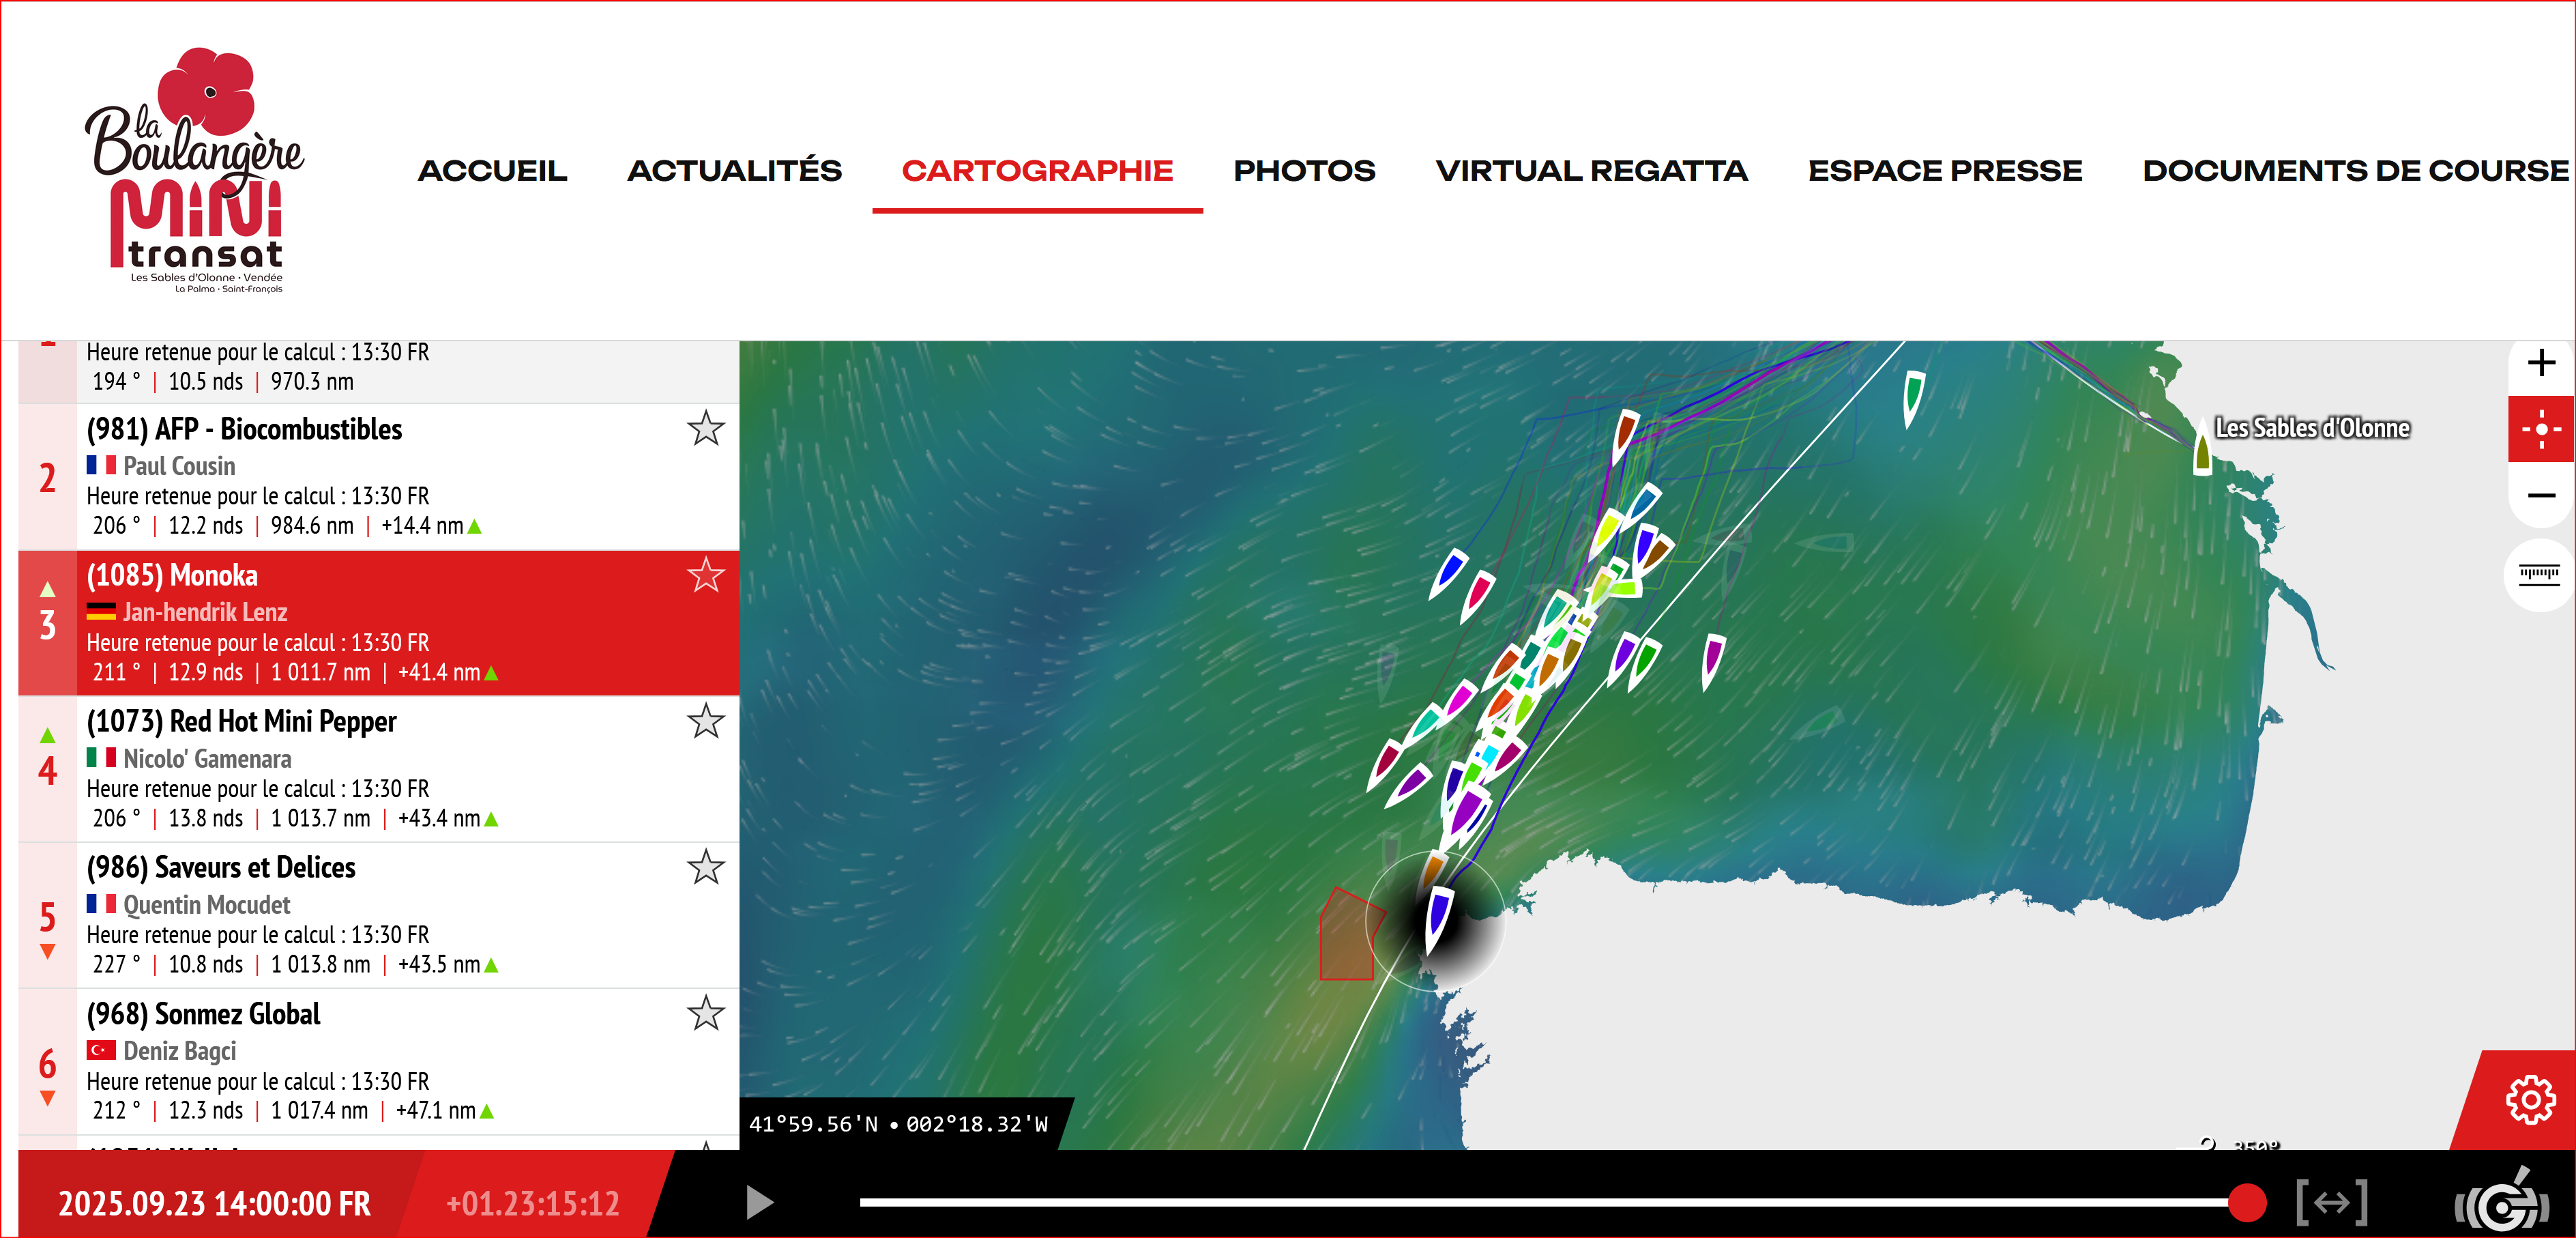Click La Boulangère Mini Transat logo
The width and height of the screenshot is (2576, 1238).
[x=195, y=170]
